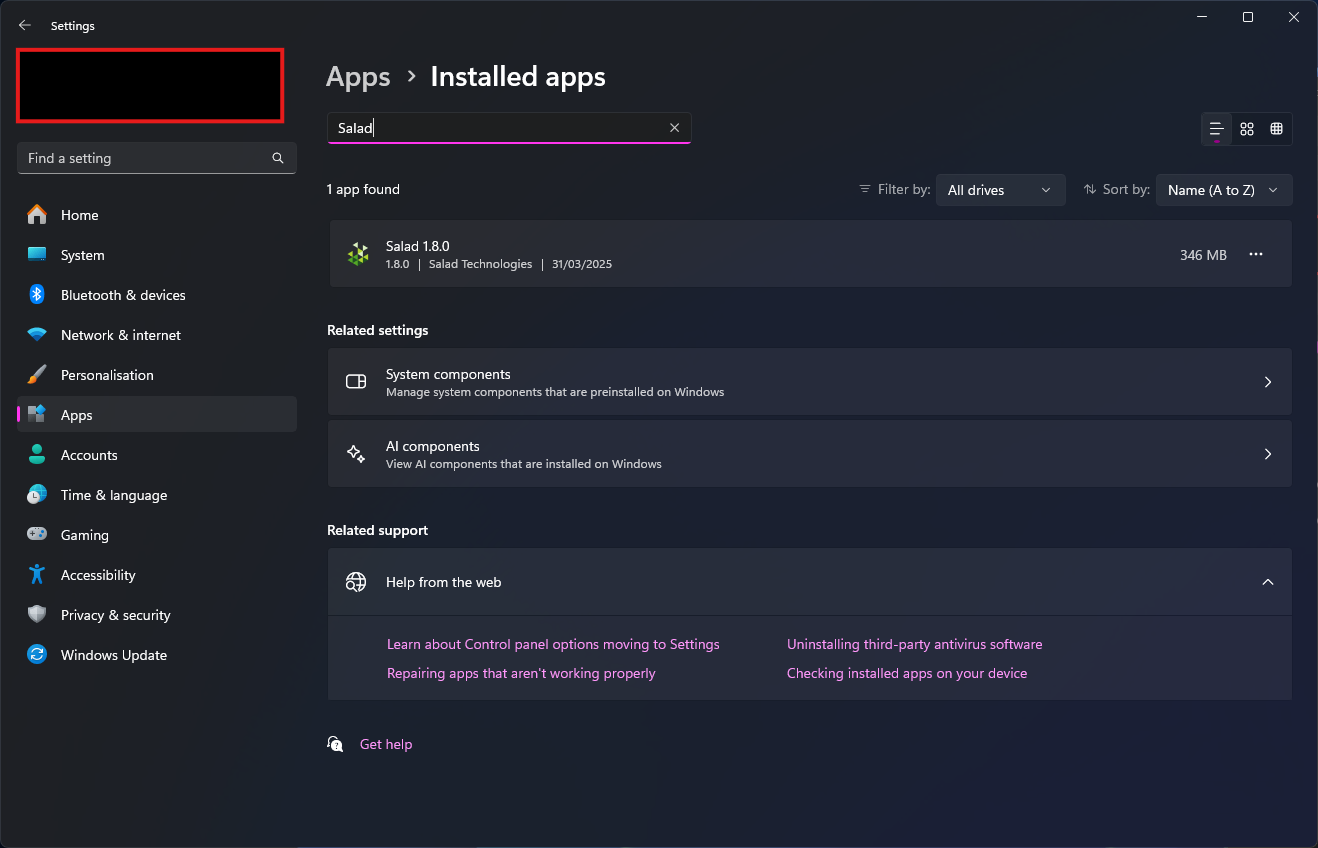Viewport: 1318px width, 848px height.
Task: Open the Name (A to Z) sort dropdown
Action: pyautogui.click(x=1224, y=190)
